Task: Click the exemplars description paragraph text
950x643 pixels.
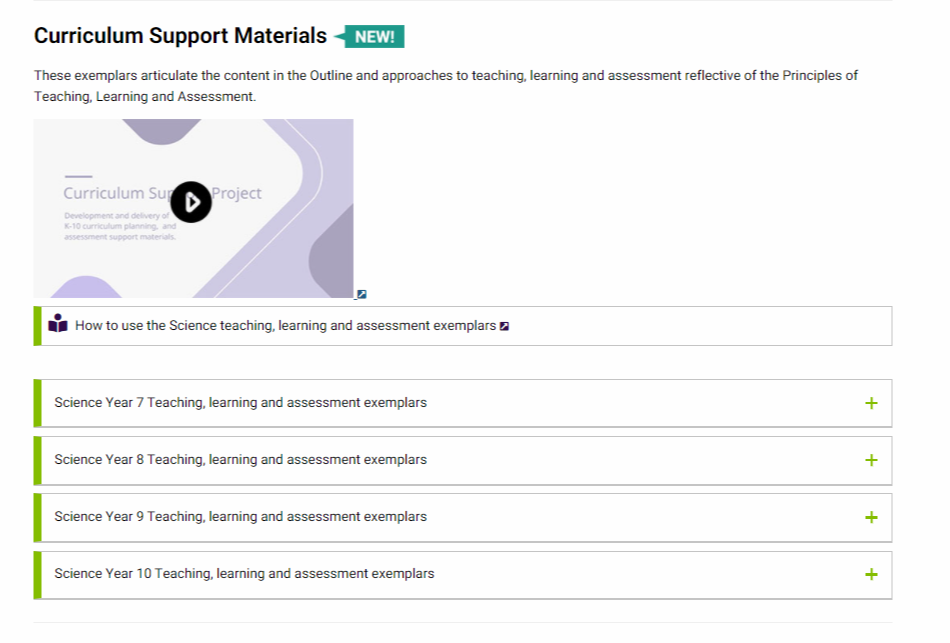Action: point(446,86)
